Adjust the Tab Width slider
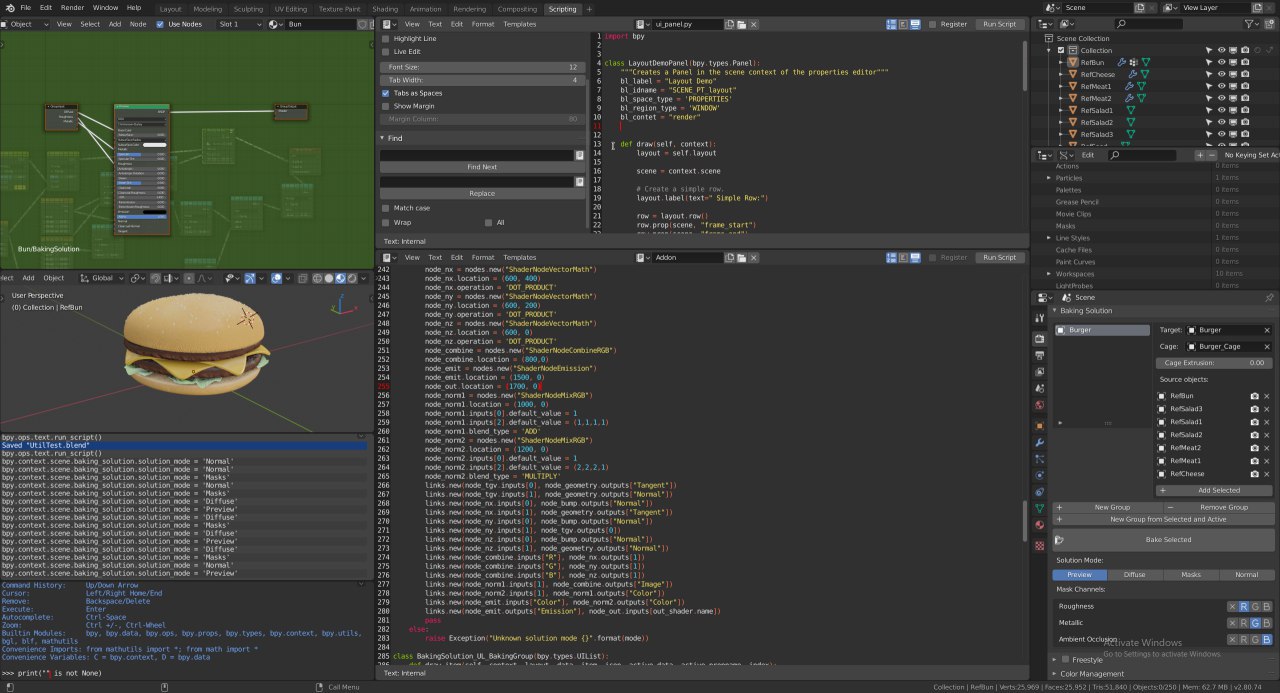This screenshot has height=693, width=1280. click(x=482, y=80)
